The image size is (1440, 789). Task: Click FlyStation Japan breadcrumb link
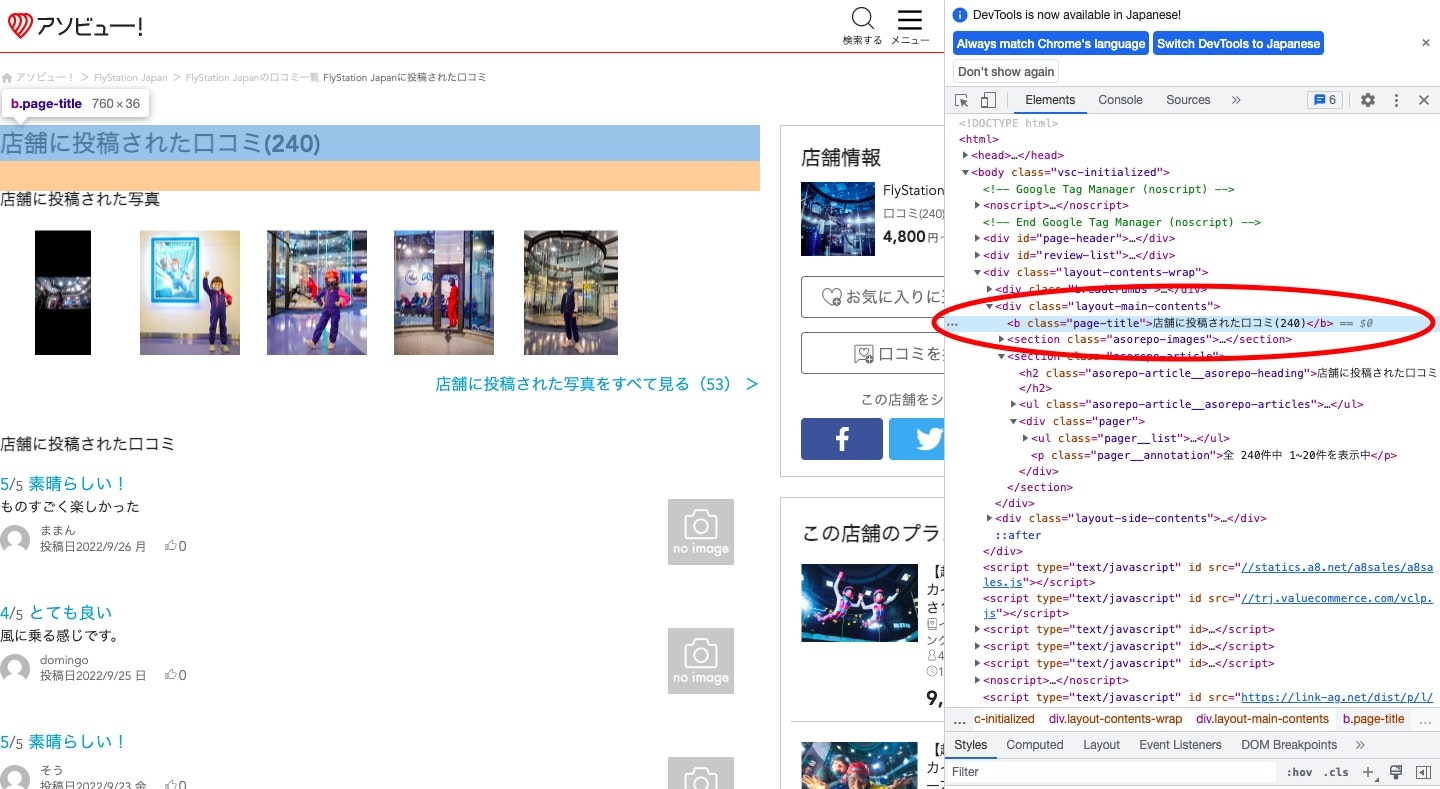tap(131, 77)
